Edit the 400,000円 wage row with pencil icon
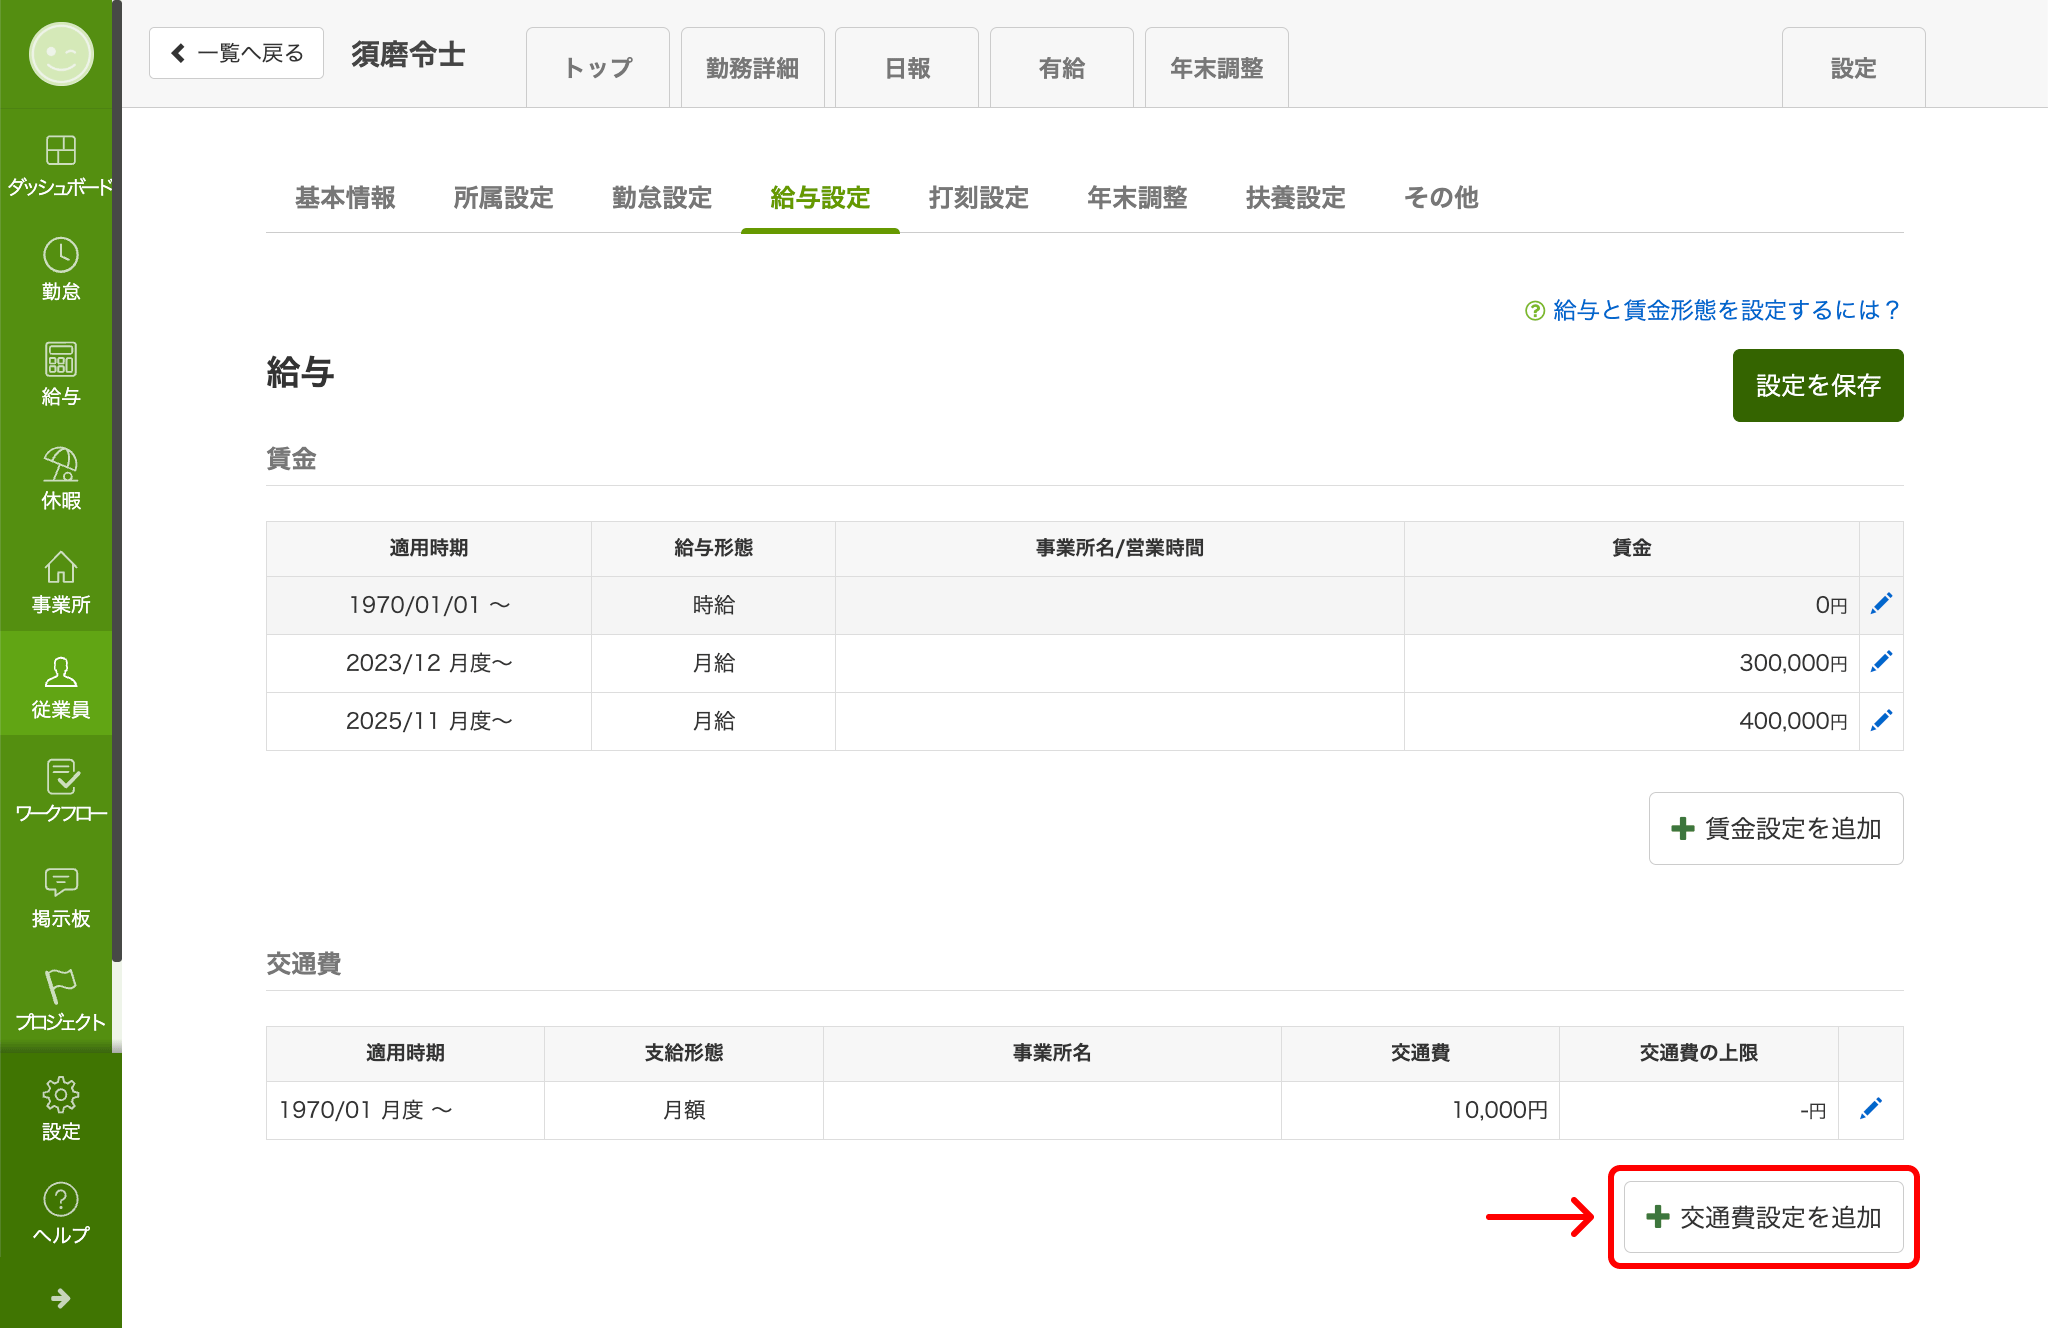This screenshot has height=1328, width=2048. [1881, 720]
